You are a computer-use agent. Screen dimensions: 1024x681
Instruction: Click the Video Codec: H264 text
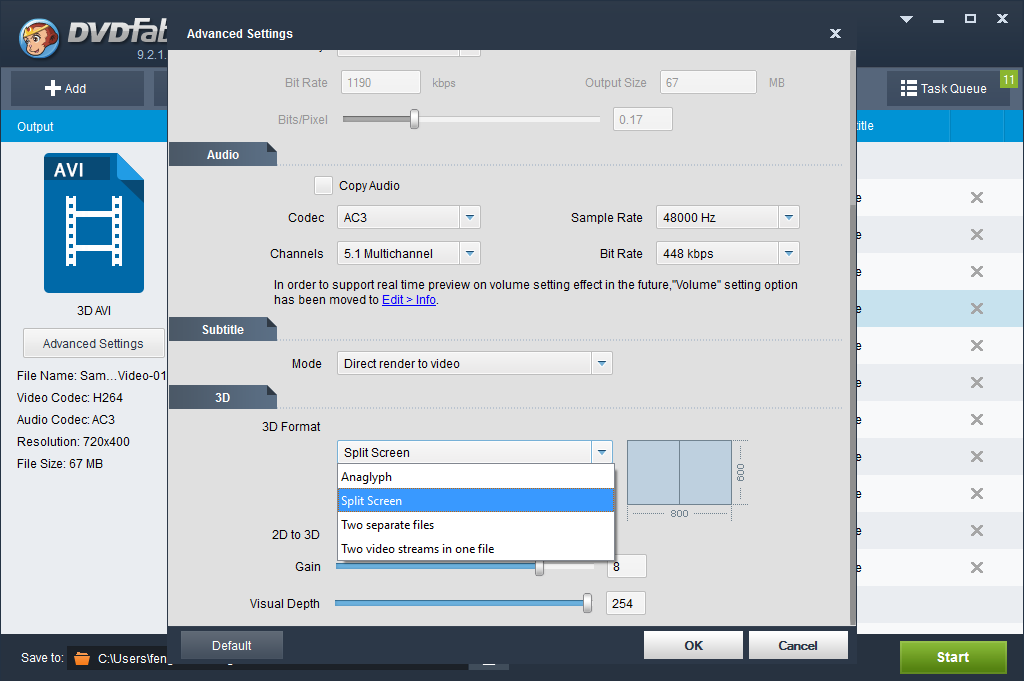(x=70, y=398)
